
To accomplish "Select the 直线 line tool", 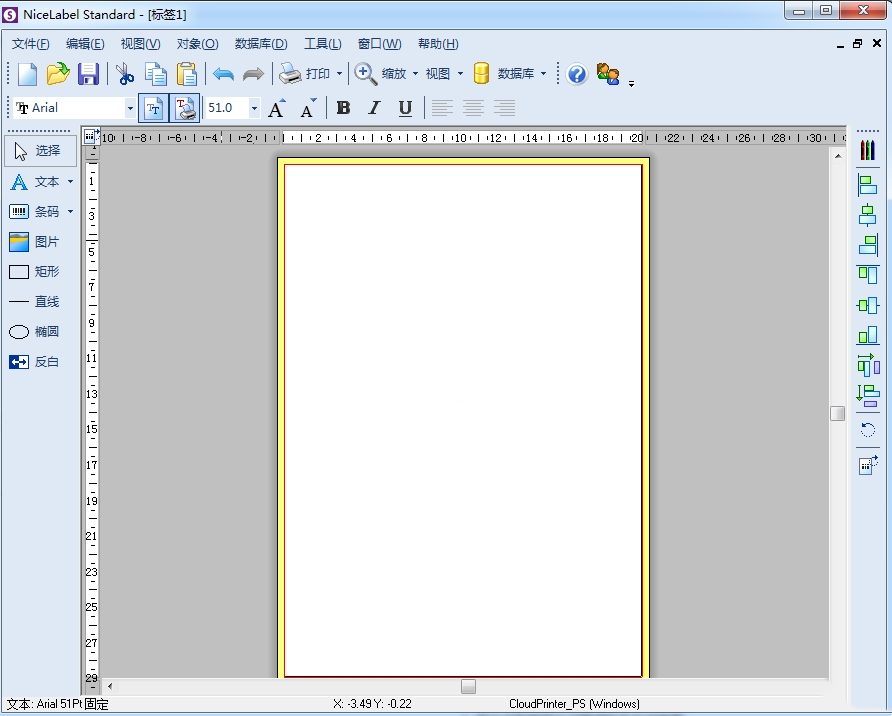I will [35, 301].
